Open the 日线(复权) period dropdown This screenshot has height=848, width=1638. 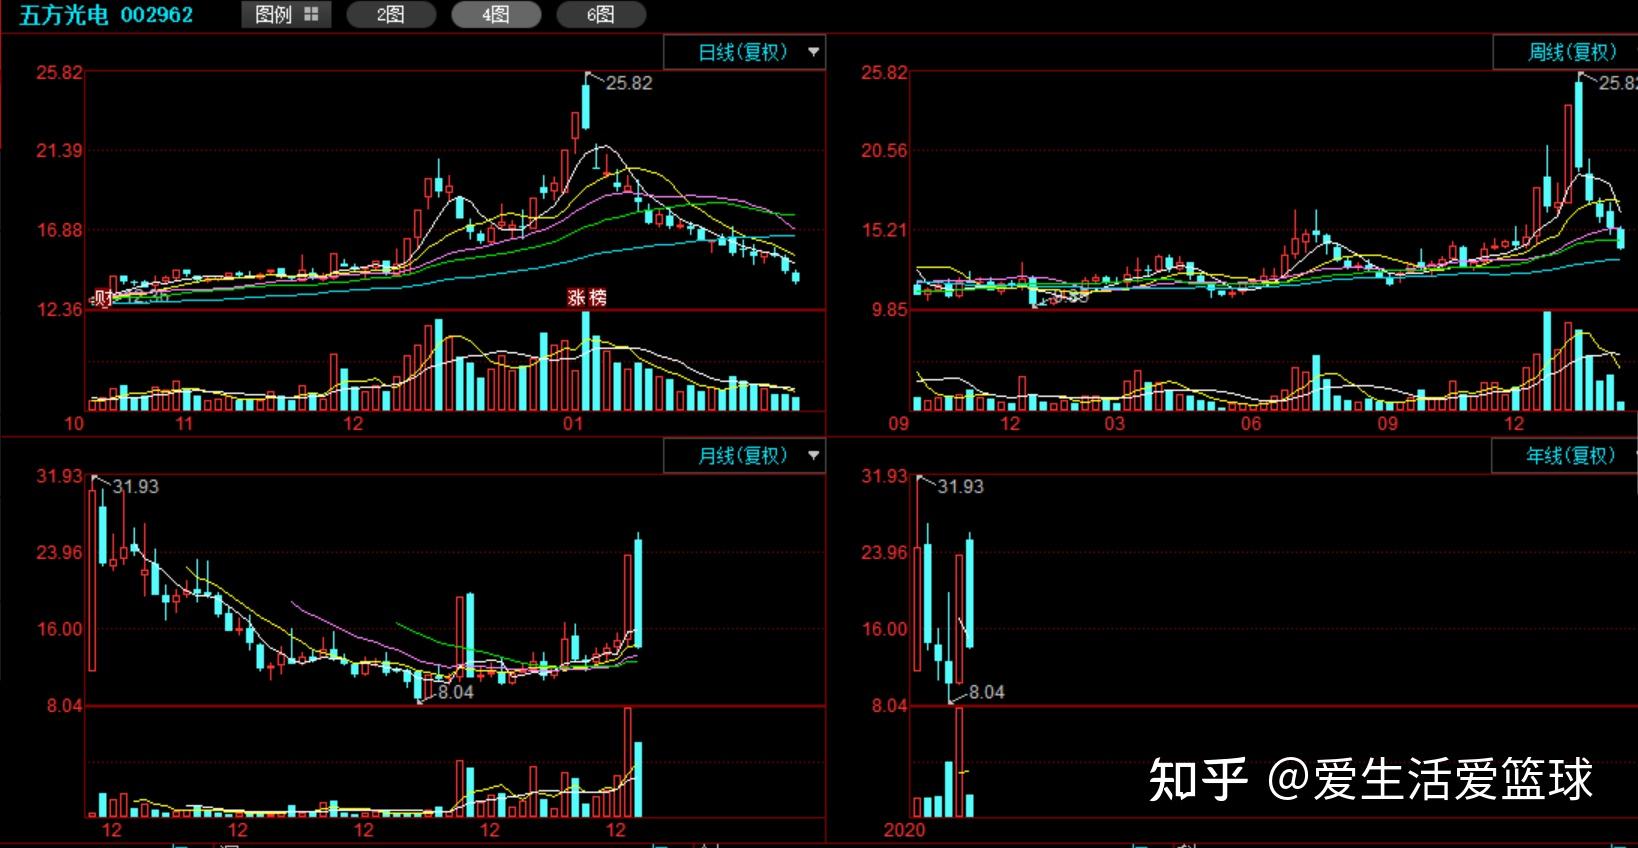click(x=745, y=52)
